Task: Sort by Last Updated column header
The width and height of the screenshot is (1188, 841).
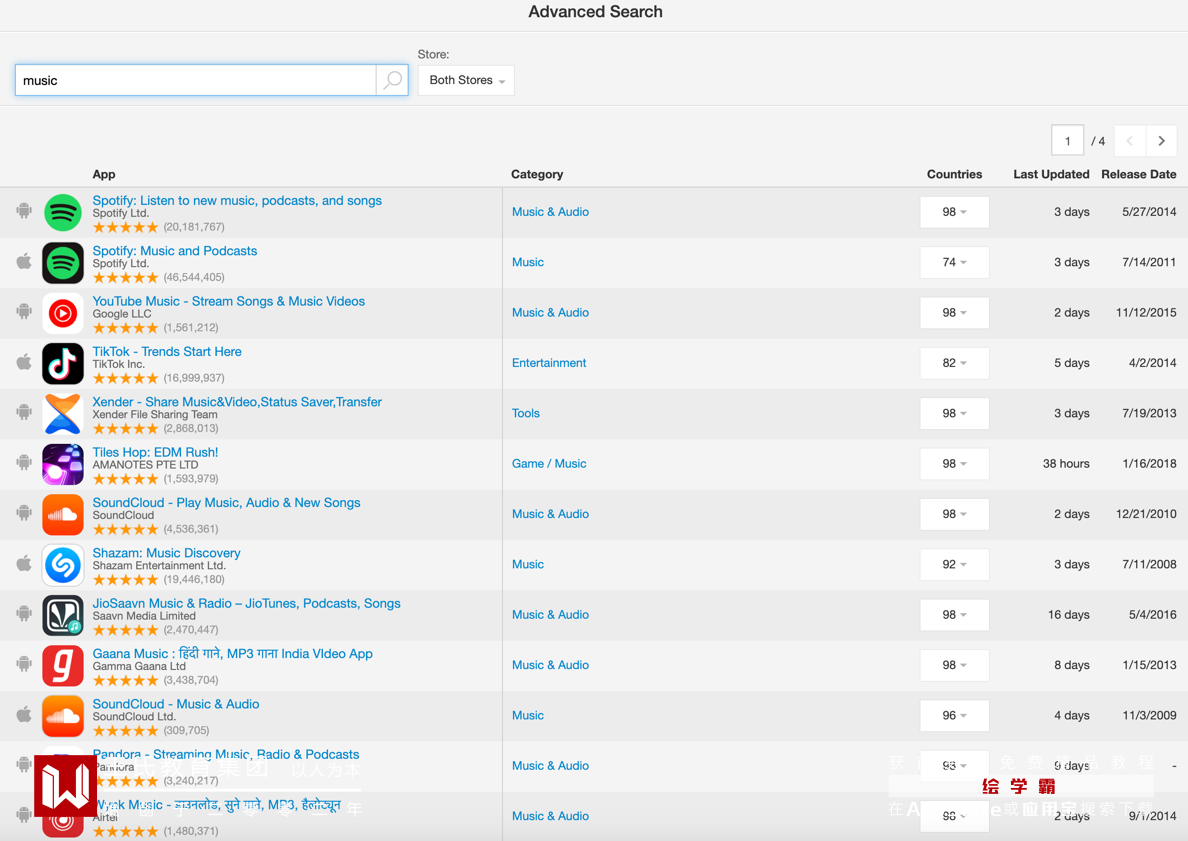Action: (1050, 174)
